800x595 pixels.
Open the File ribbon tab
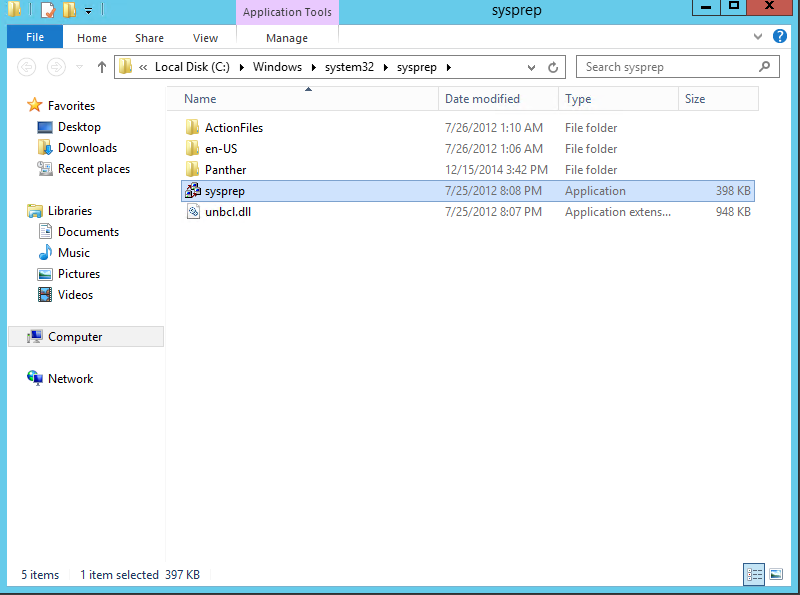click(x=35, y=37)
